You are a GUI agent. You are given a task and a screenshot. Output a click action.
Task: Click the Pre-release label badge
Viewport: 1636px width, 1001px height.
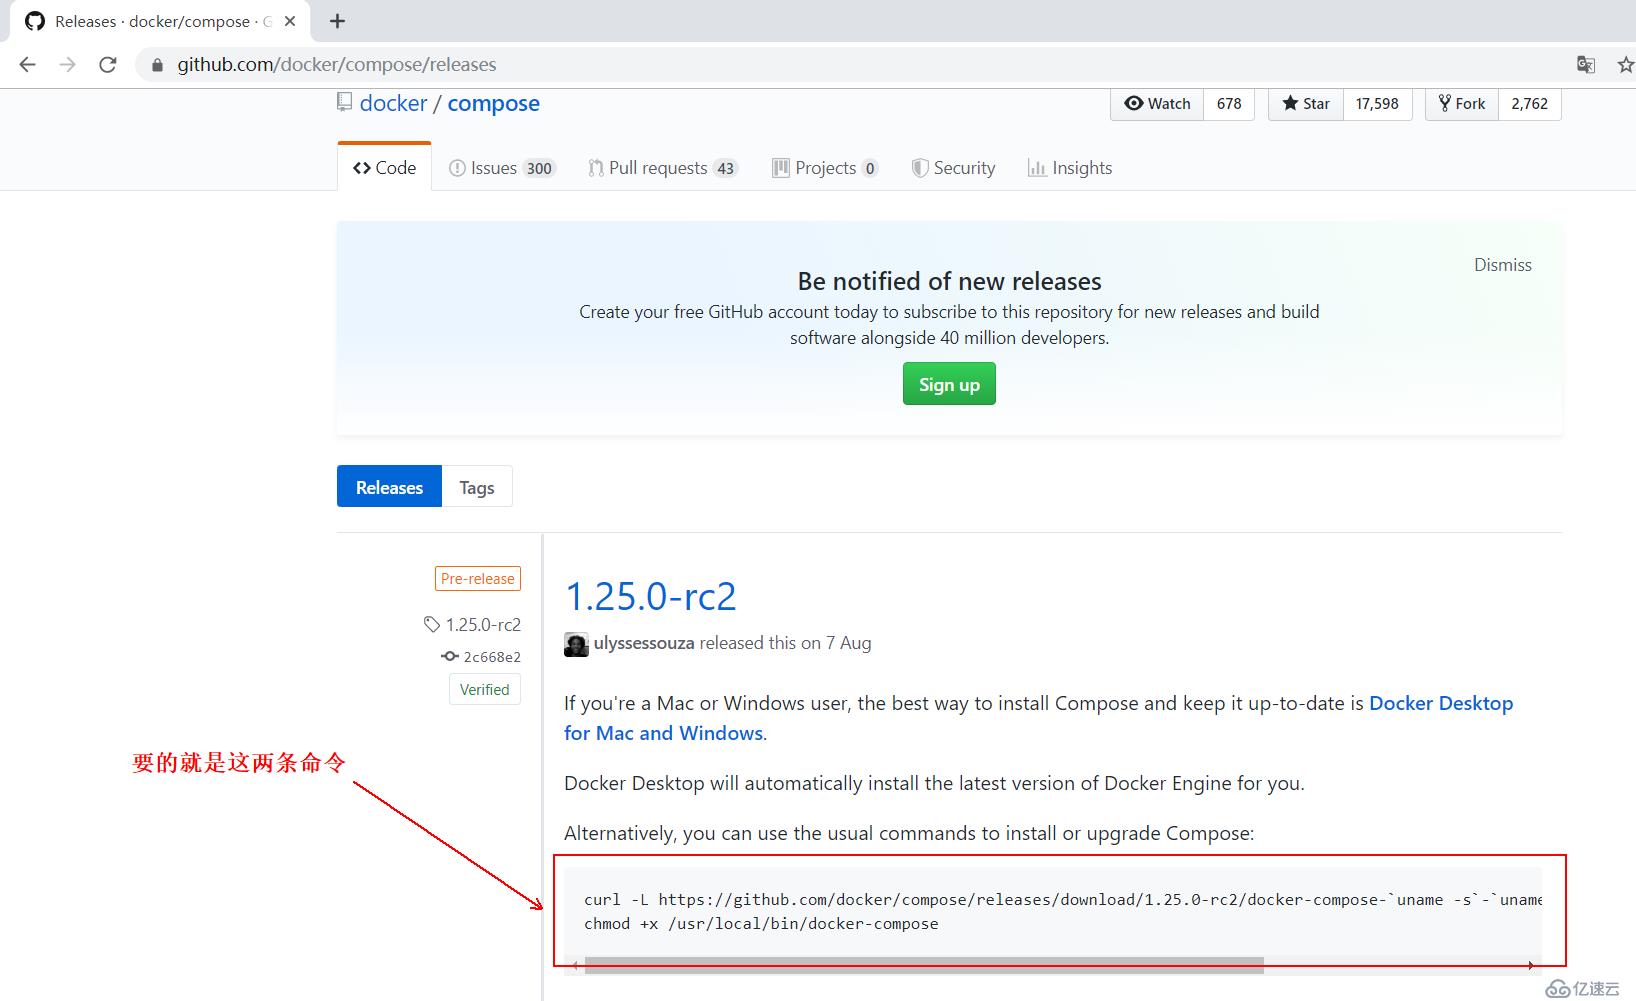(478, 579)
